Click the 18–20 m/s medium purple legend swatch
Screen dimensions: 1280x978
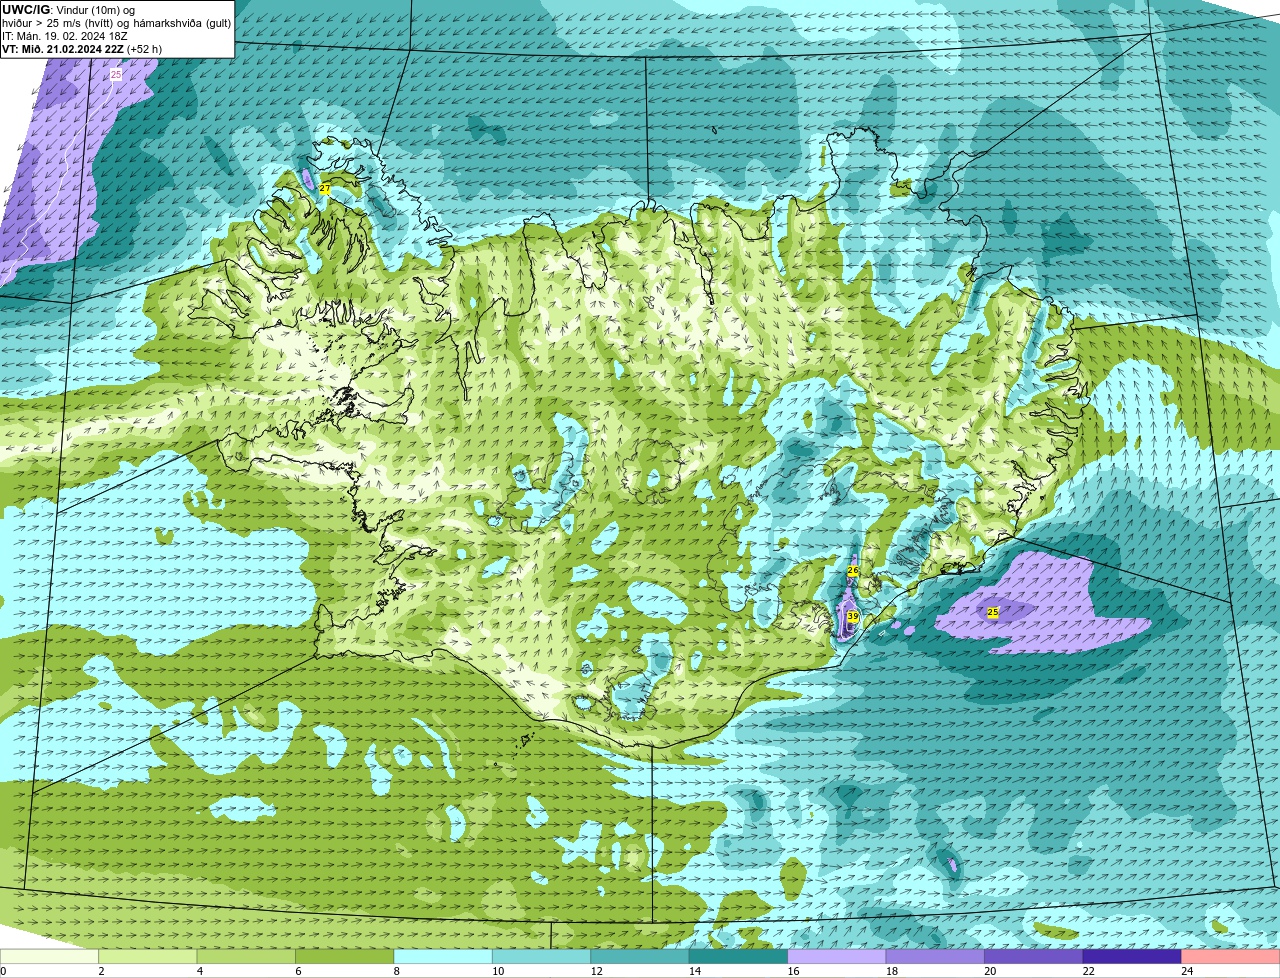click(x=936, y=957)
